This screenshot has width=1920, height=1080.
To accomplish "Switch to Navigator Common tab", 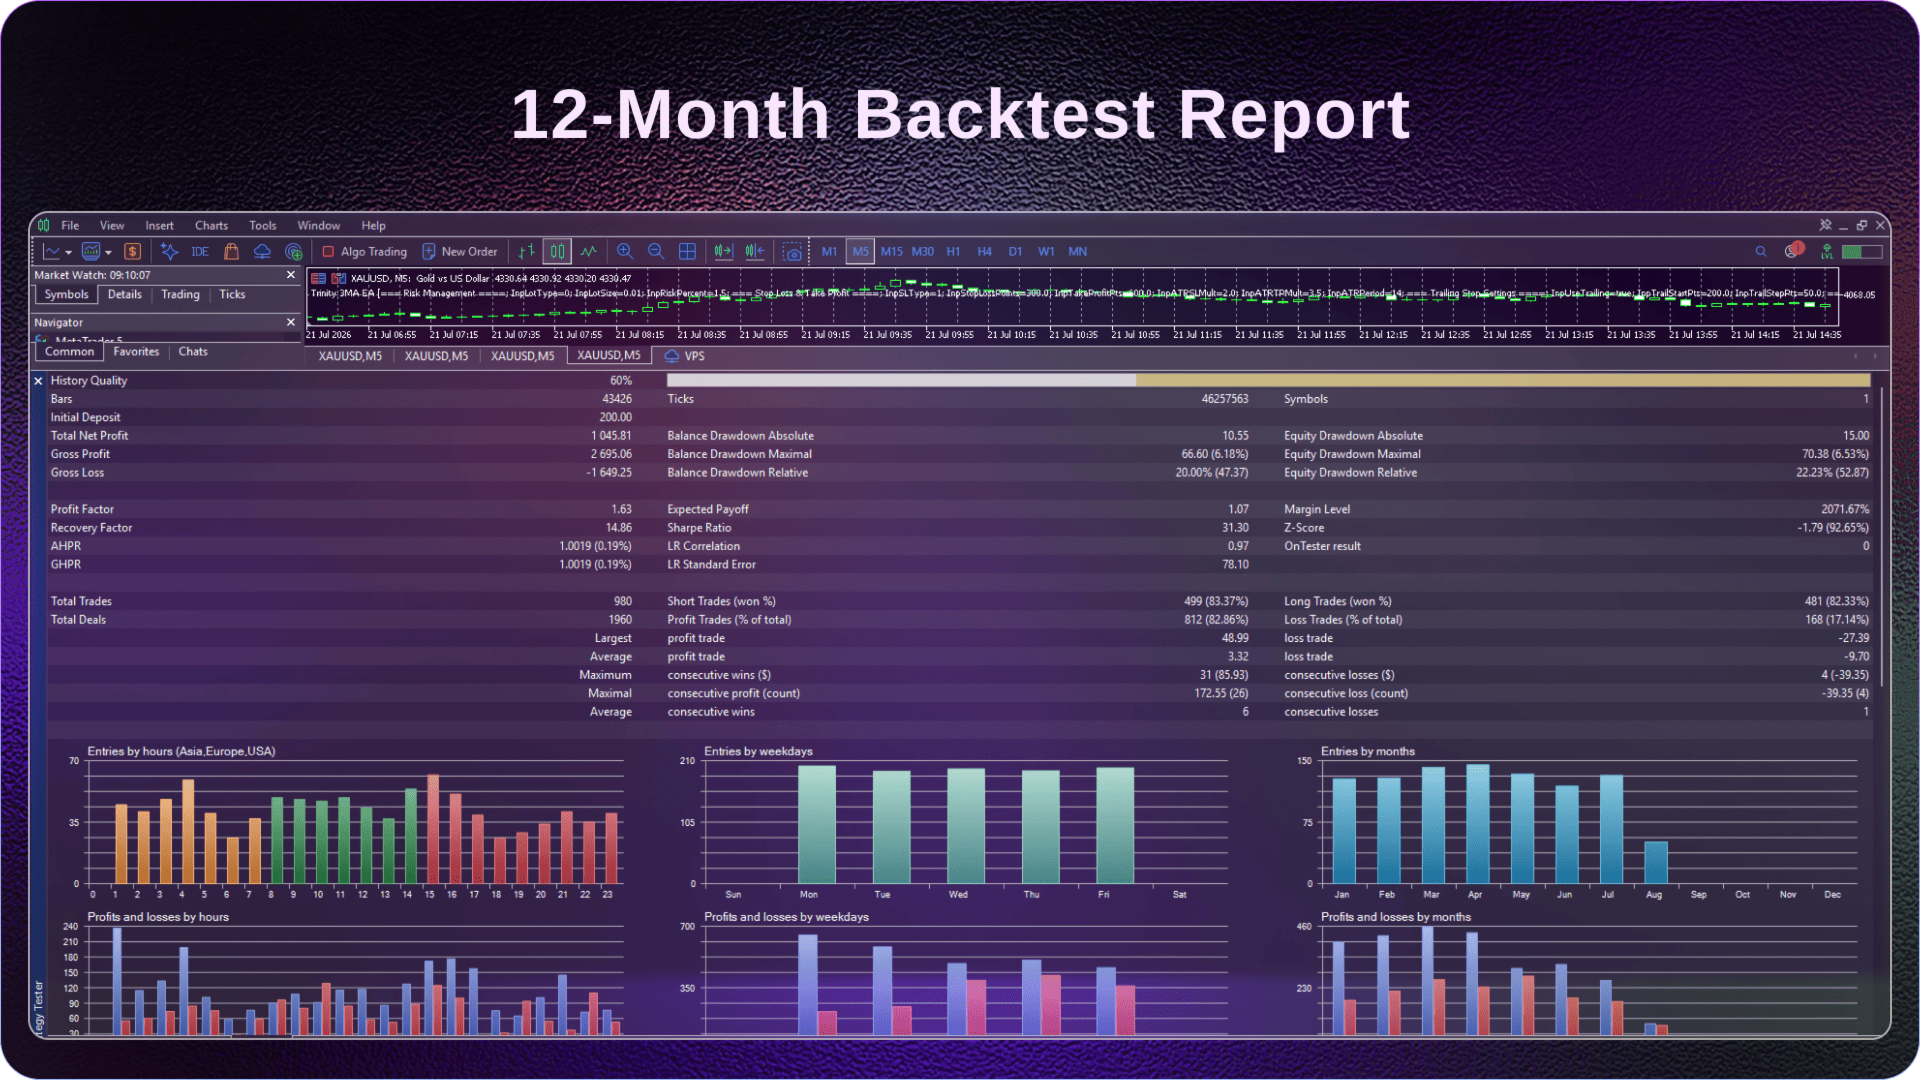I will pyautogui.click(x=70, y=352).
